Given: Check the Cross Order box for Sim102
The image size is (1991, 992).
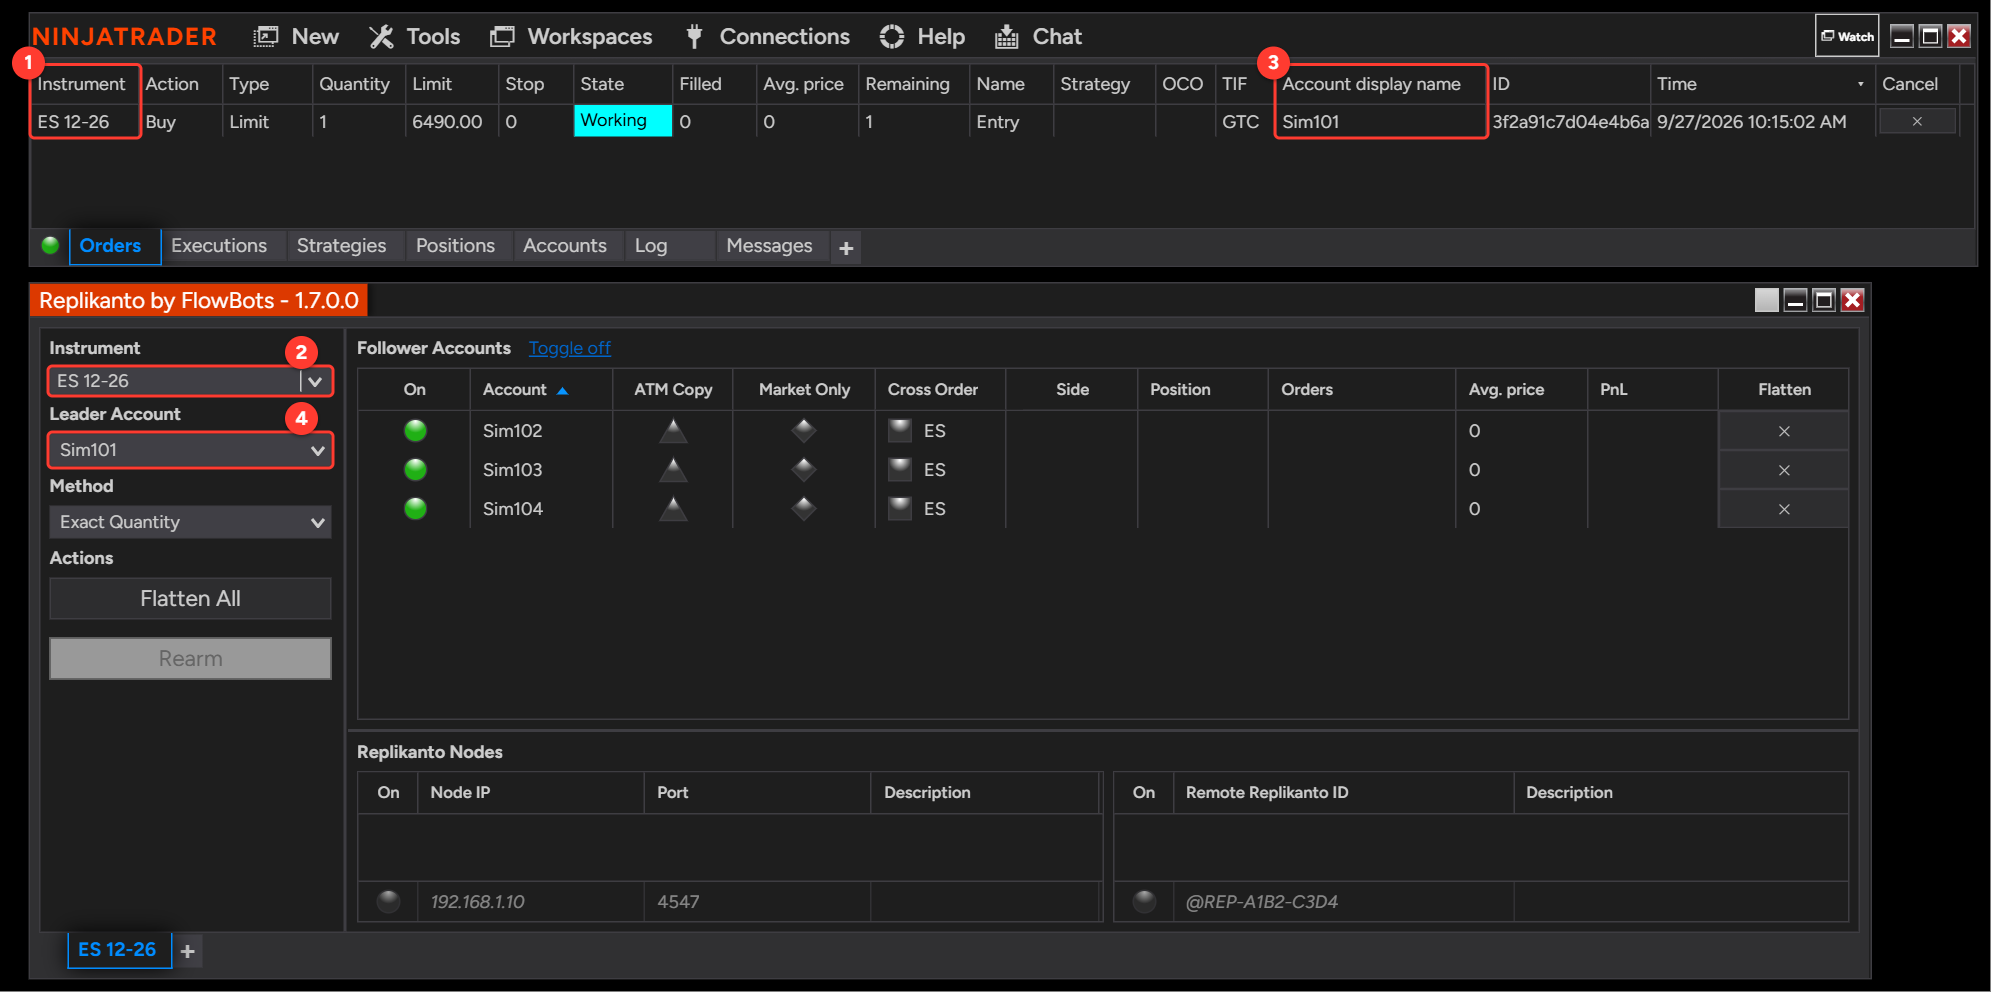Looking at the screenshot, I should [x=900, y=431].
